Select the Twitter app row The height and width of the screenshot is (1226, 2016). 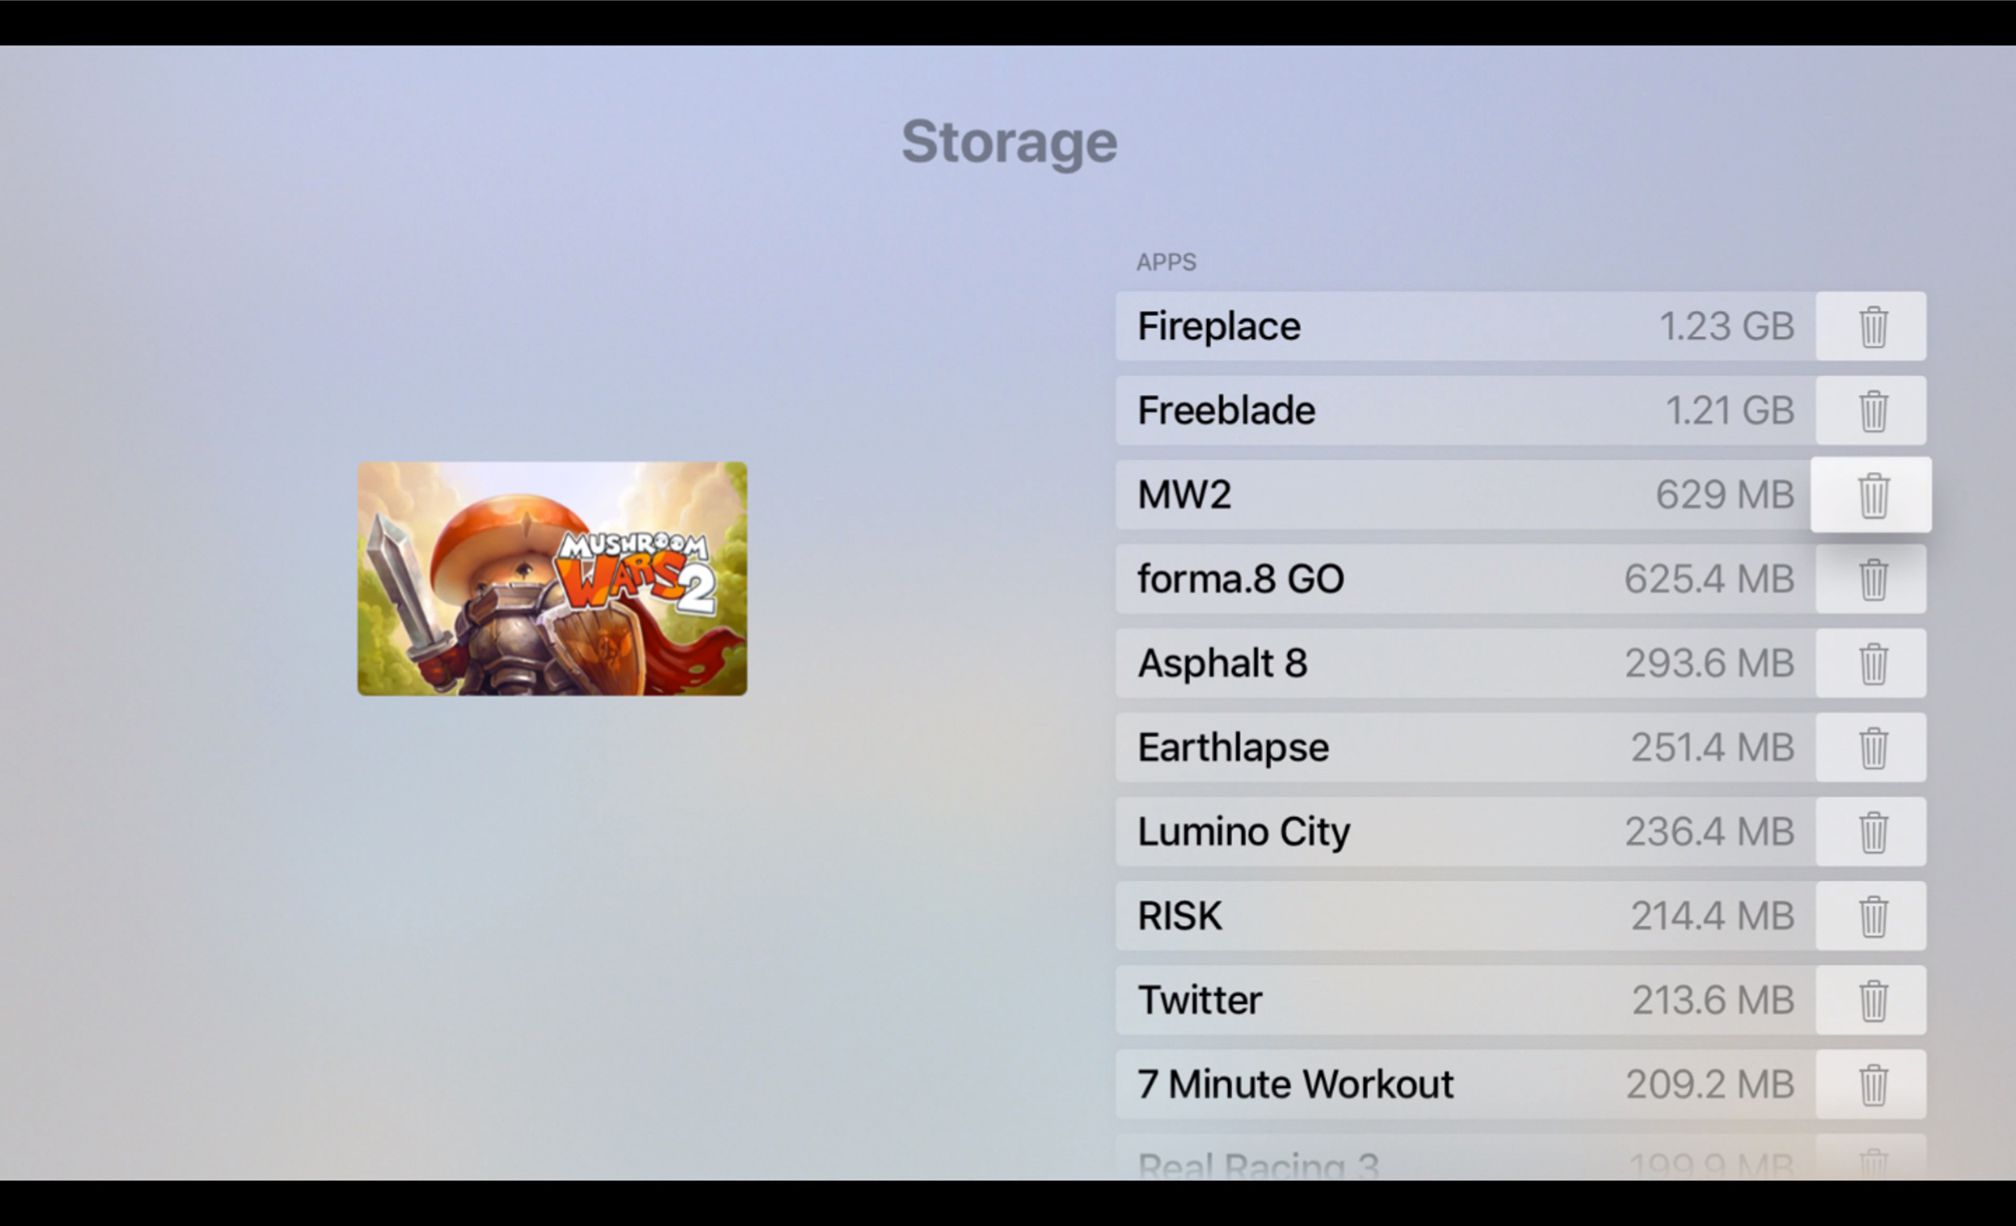pyautogui.click(x=1465, y=1000)
